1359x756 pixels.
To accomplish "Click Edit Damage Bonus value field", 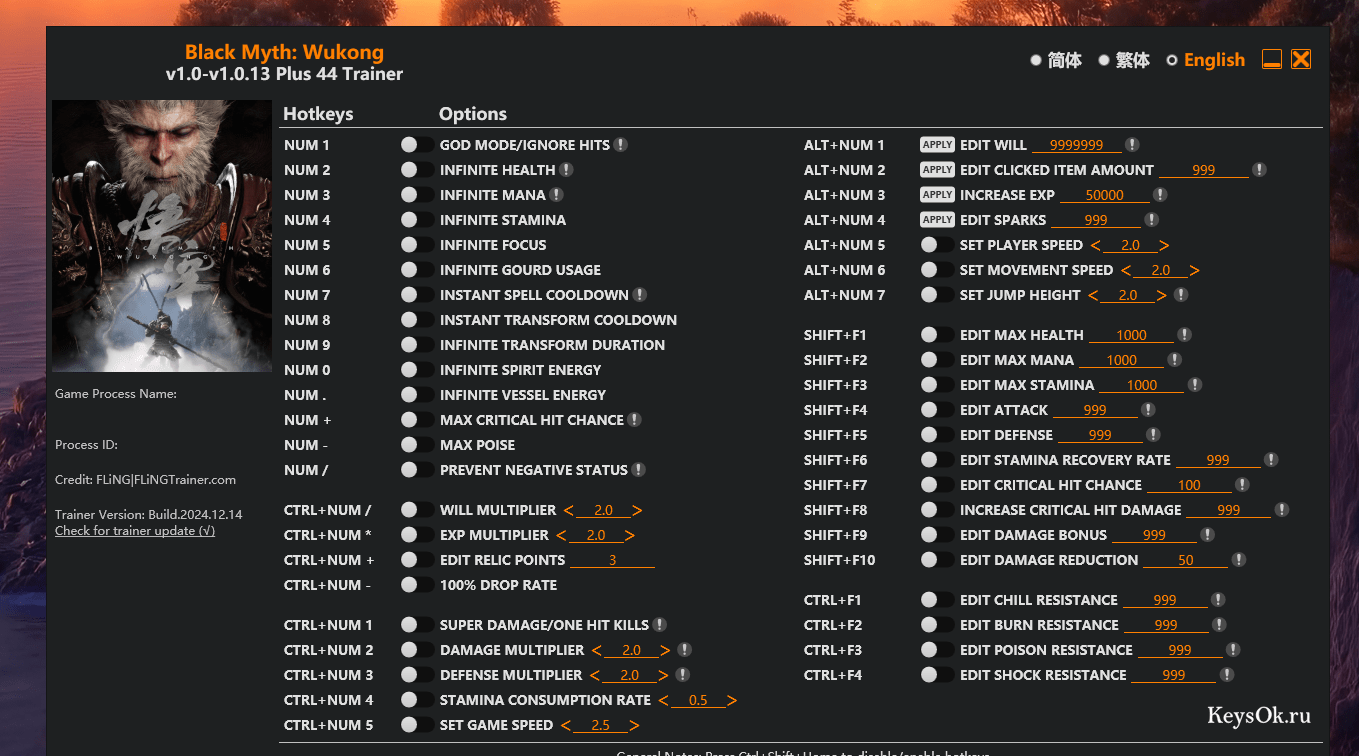I will [x=1154, y=535].
